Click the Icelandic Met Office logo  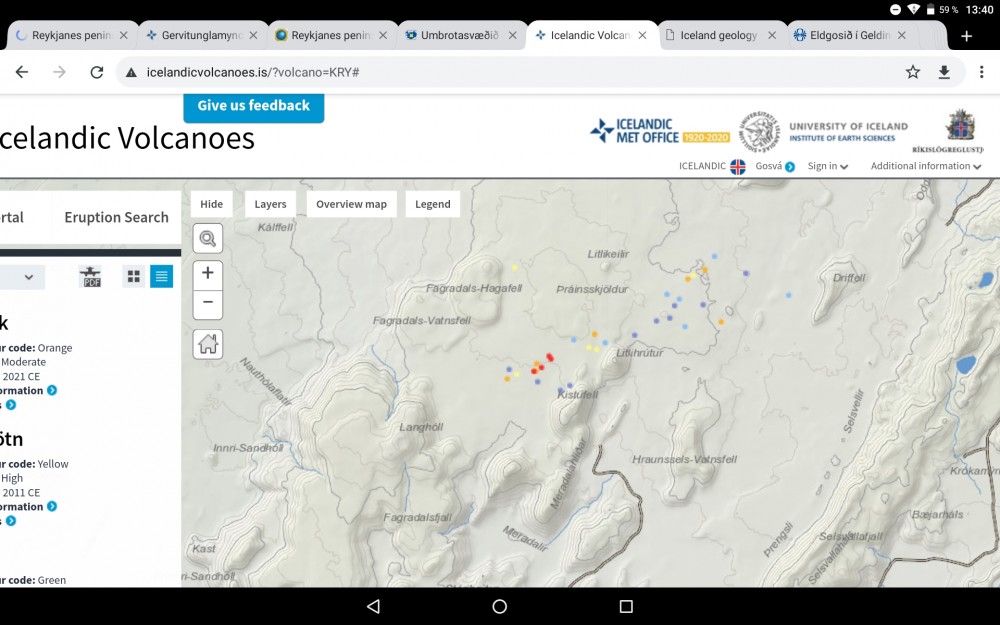(x=659, y=130)
